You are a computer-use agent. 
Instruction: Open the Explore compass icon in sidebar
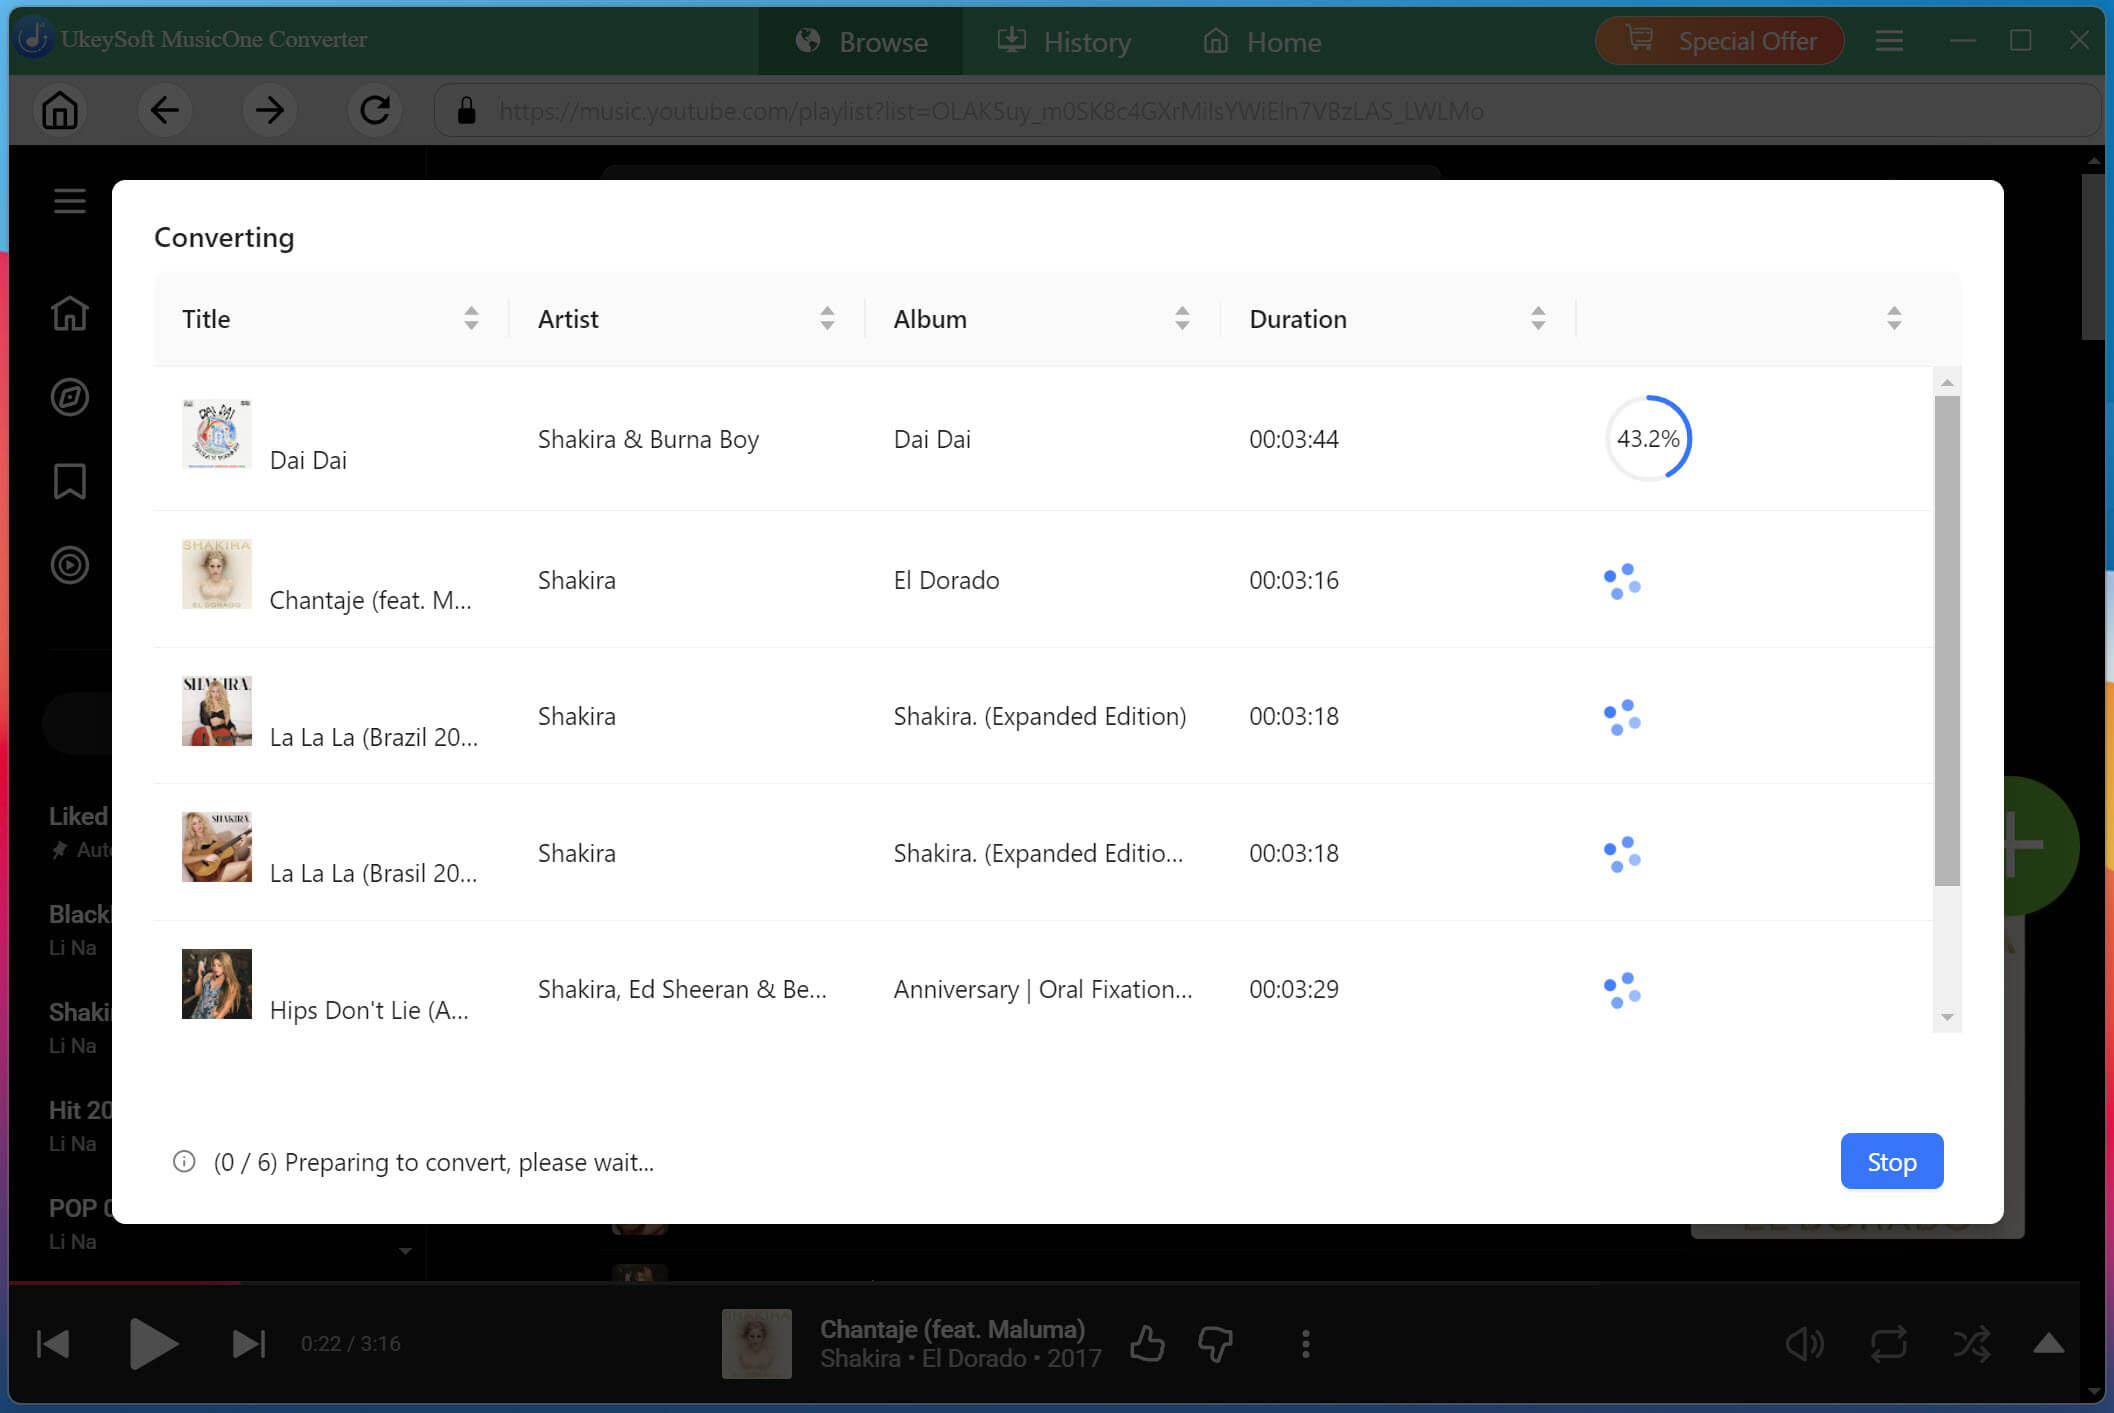point(69,397)
